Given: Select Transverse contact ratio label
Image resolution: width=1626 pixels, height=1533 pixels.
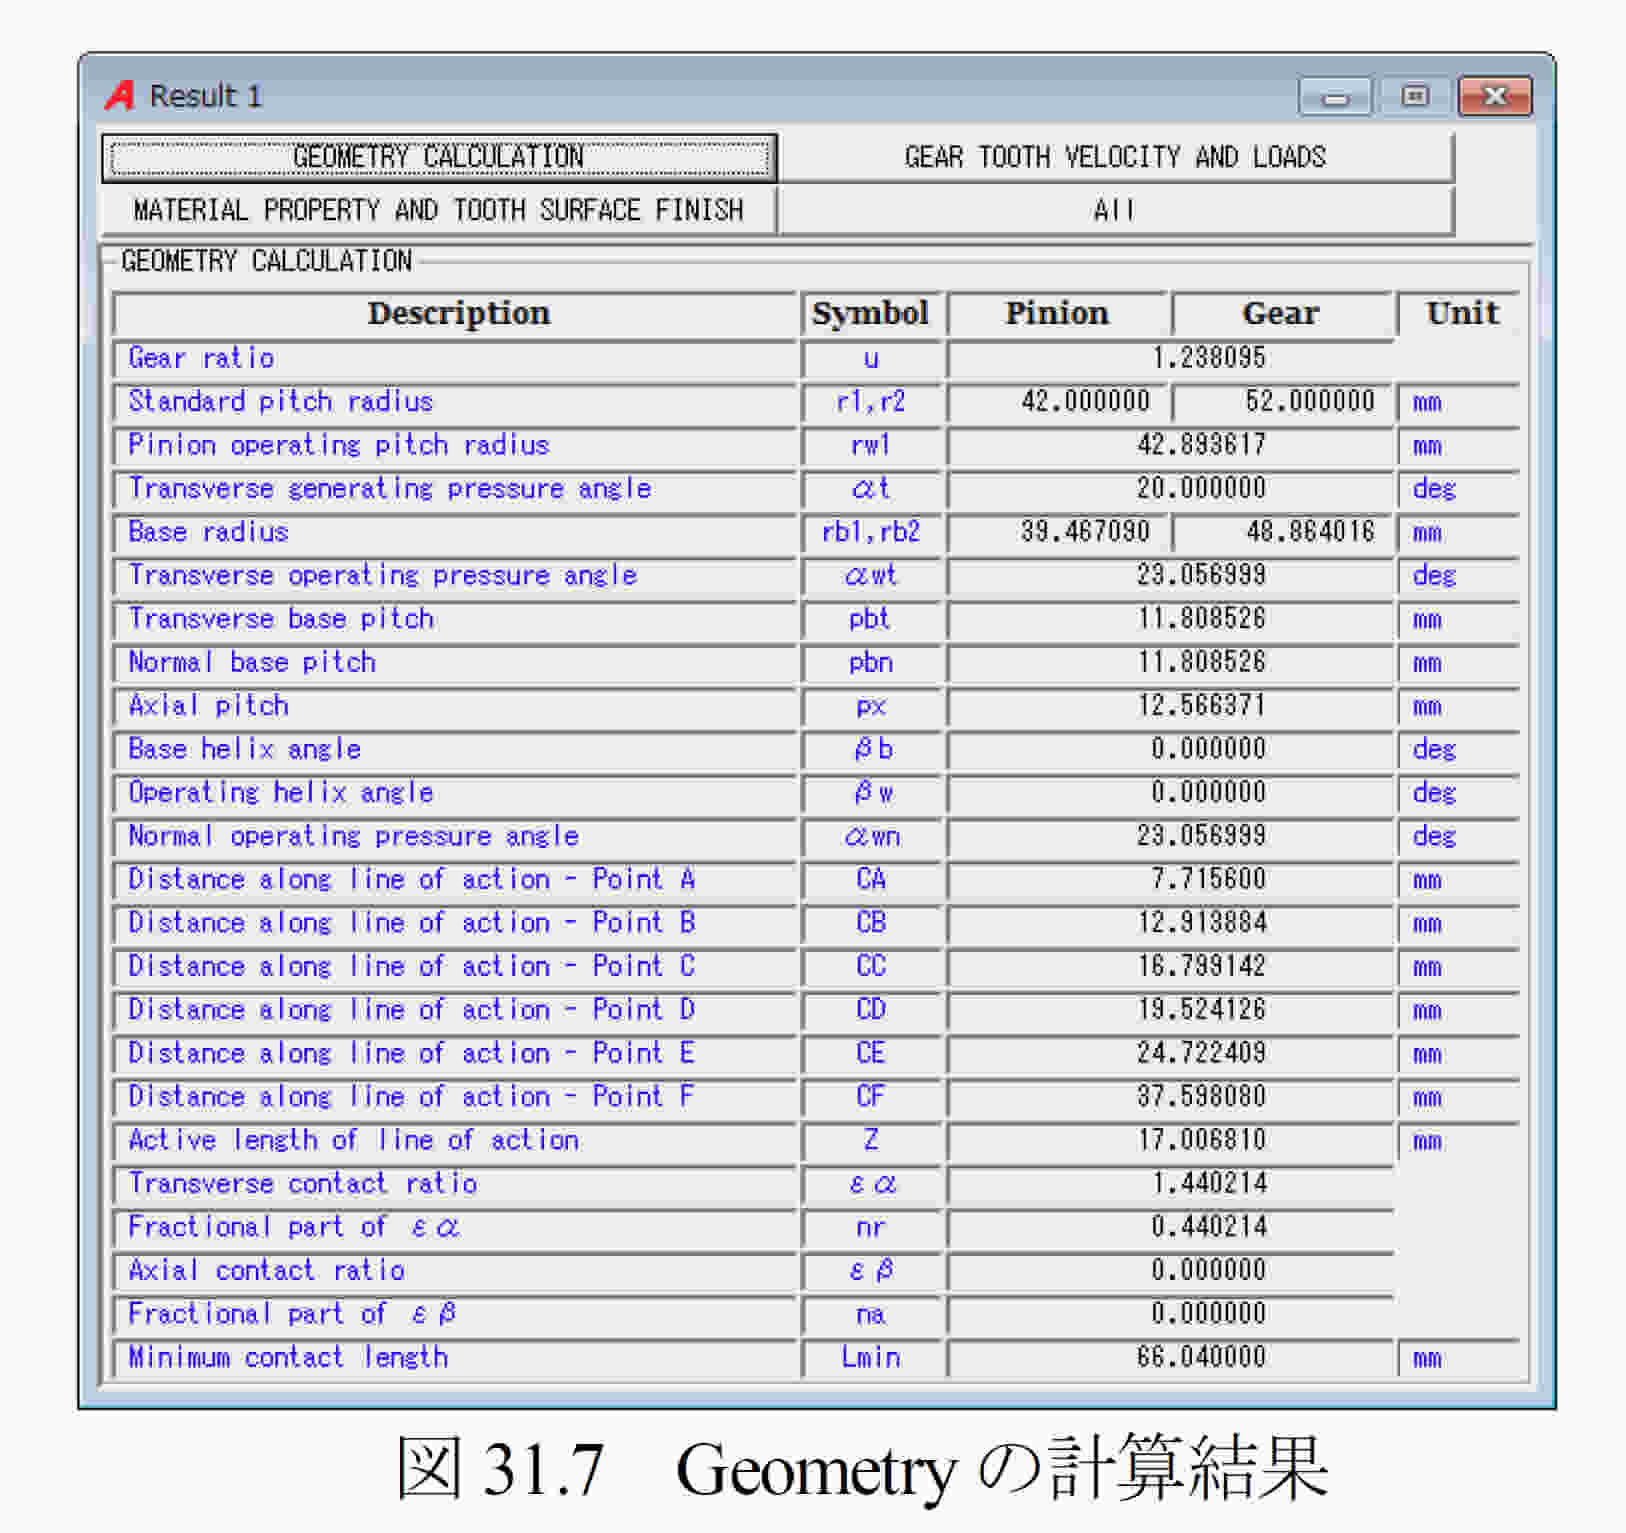Looking at the screenshot, I should pyautogui.click(x=303, y=1184).
